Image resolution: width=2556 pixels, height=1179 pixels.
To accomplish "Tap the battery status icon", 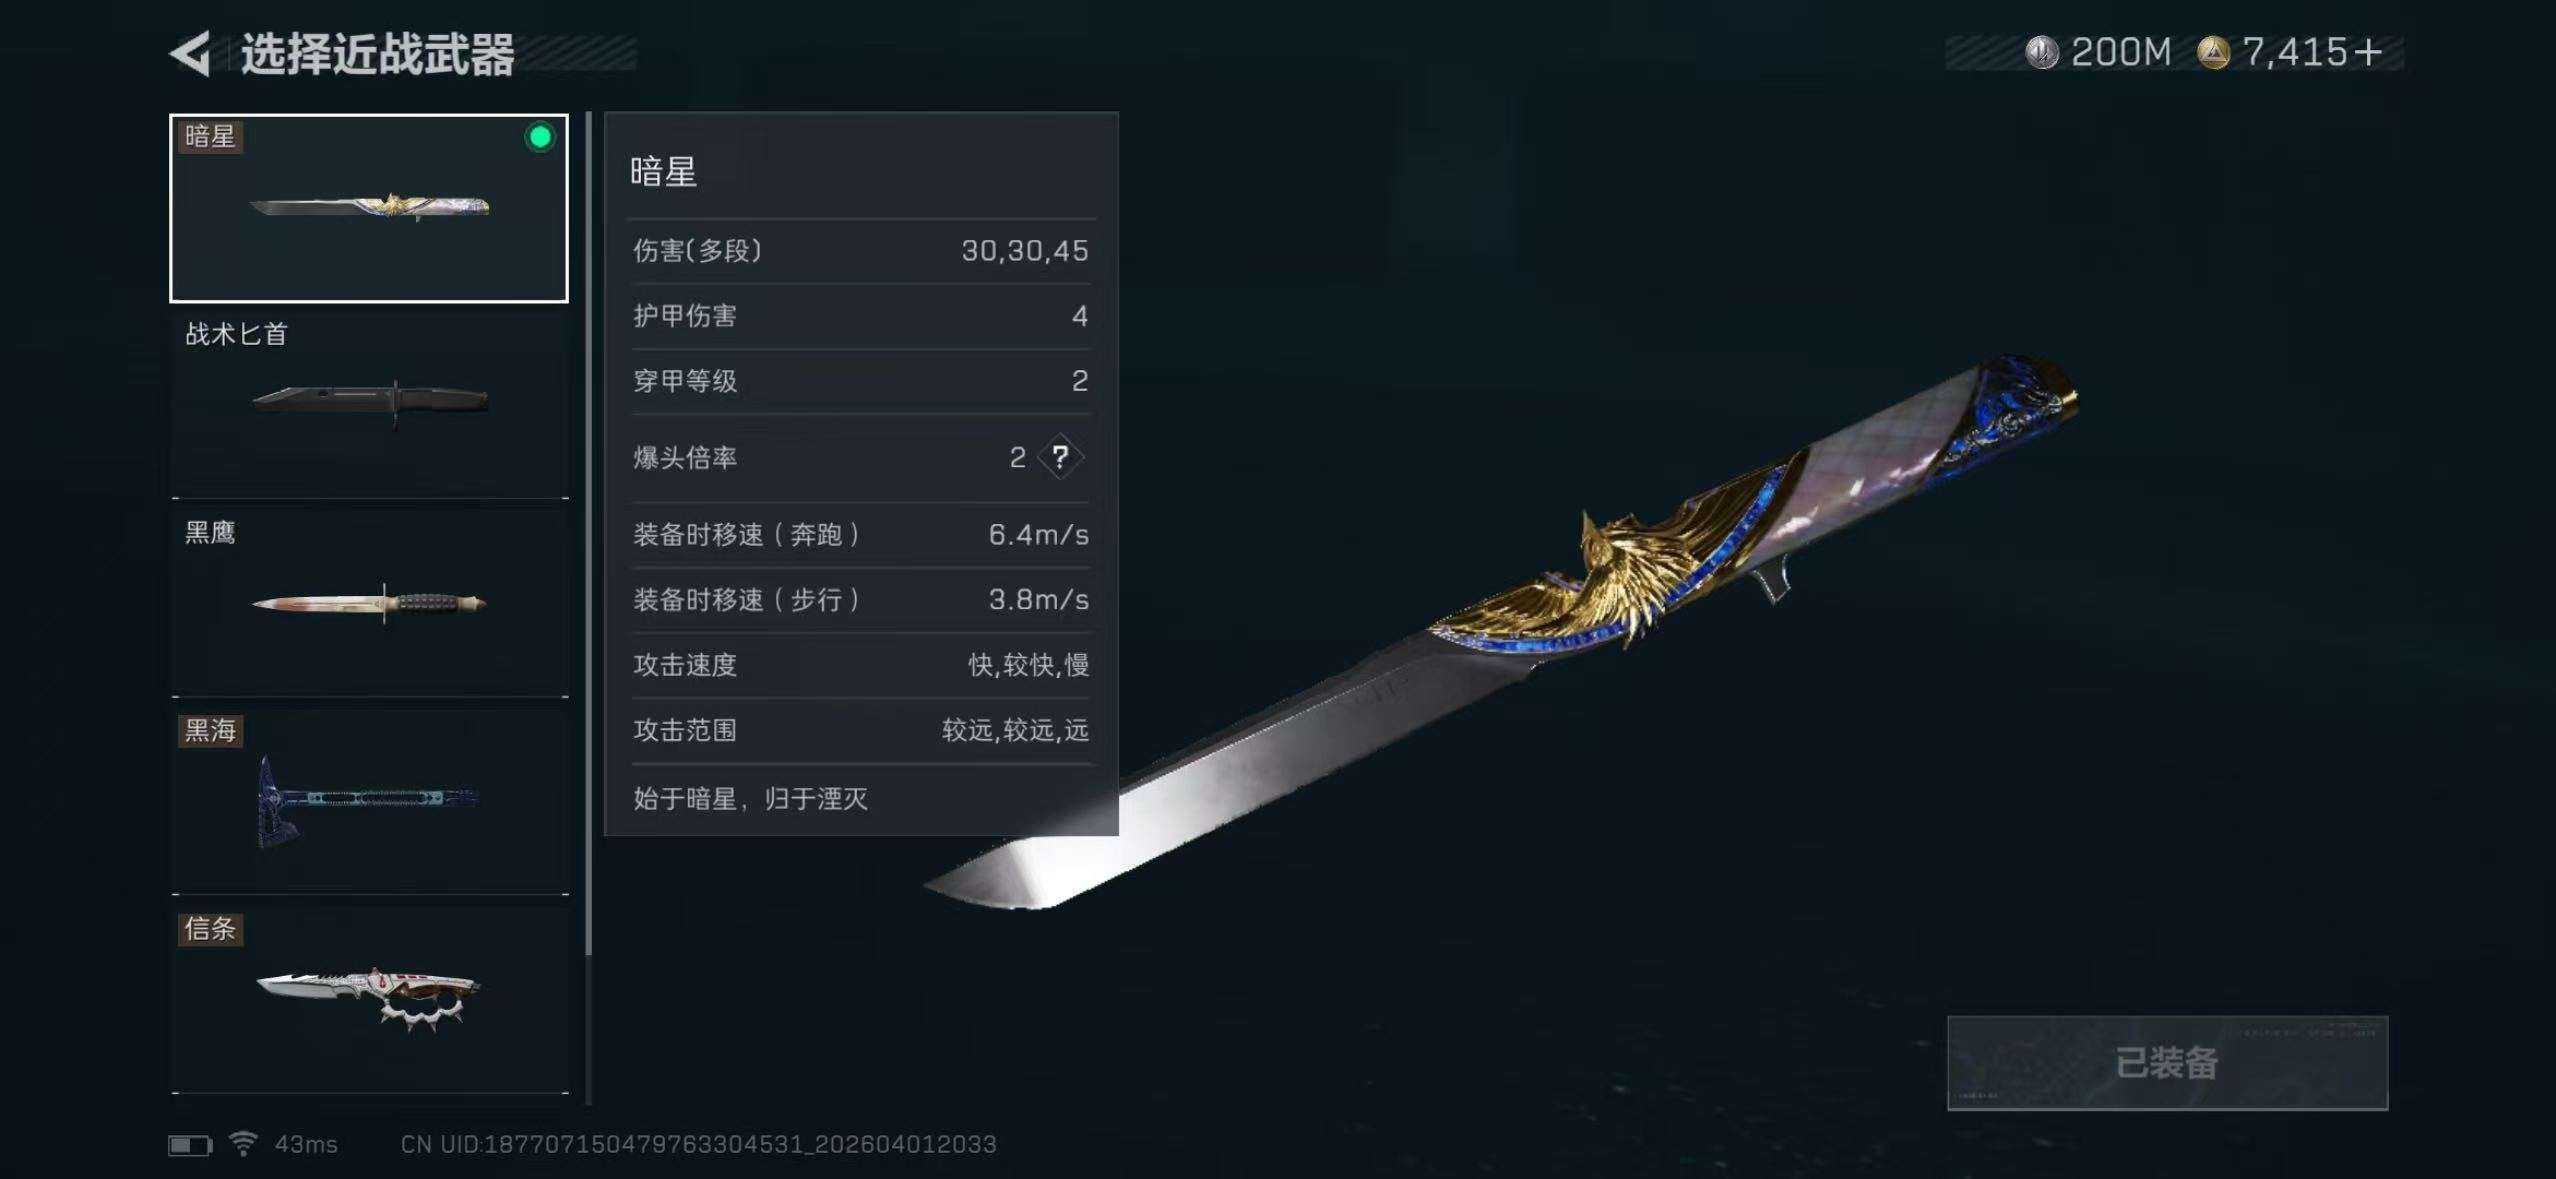I will pyautogui.click(x=190, y=1144).
